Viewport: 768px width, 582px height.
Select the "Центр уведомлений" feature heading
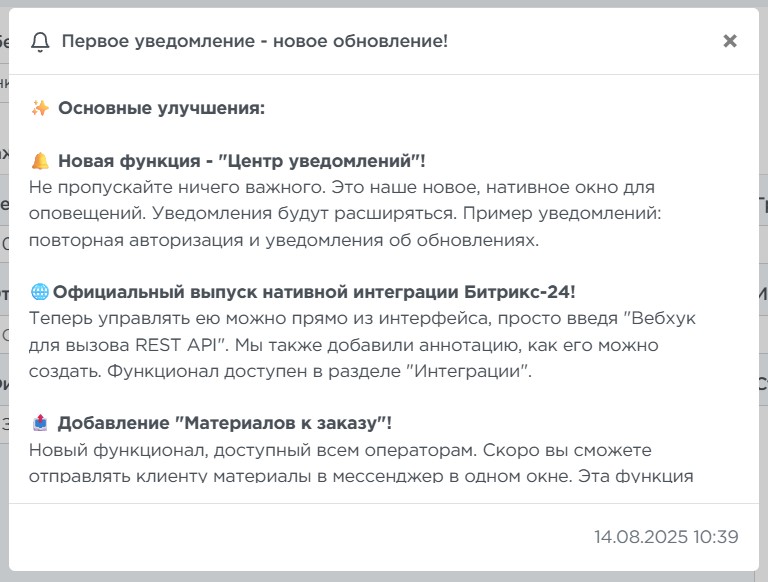pyautogui.click(x=242, y=161)
